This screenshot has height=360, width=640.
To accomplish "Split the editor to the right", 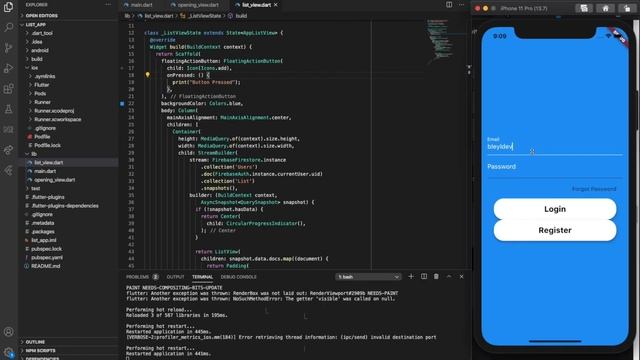I will tap(449, 4).
